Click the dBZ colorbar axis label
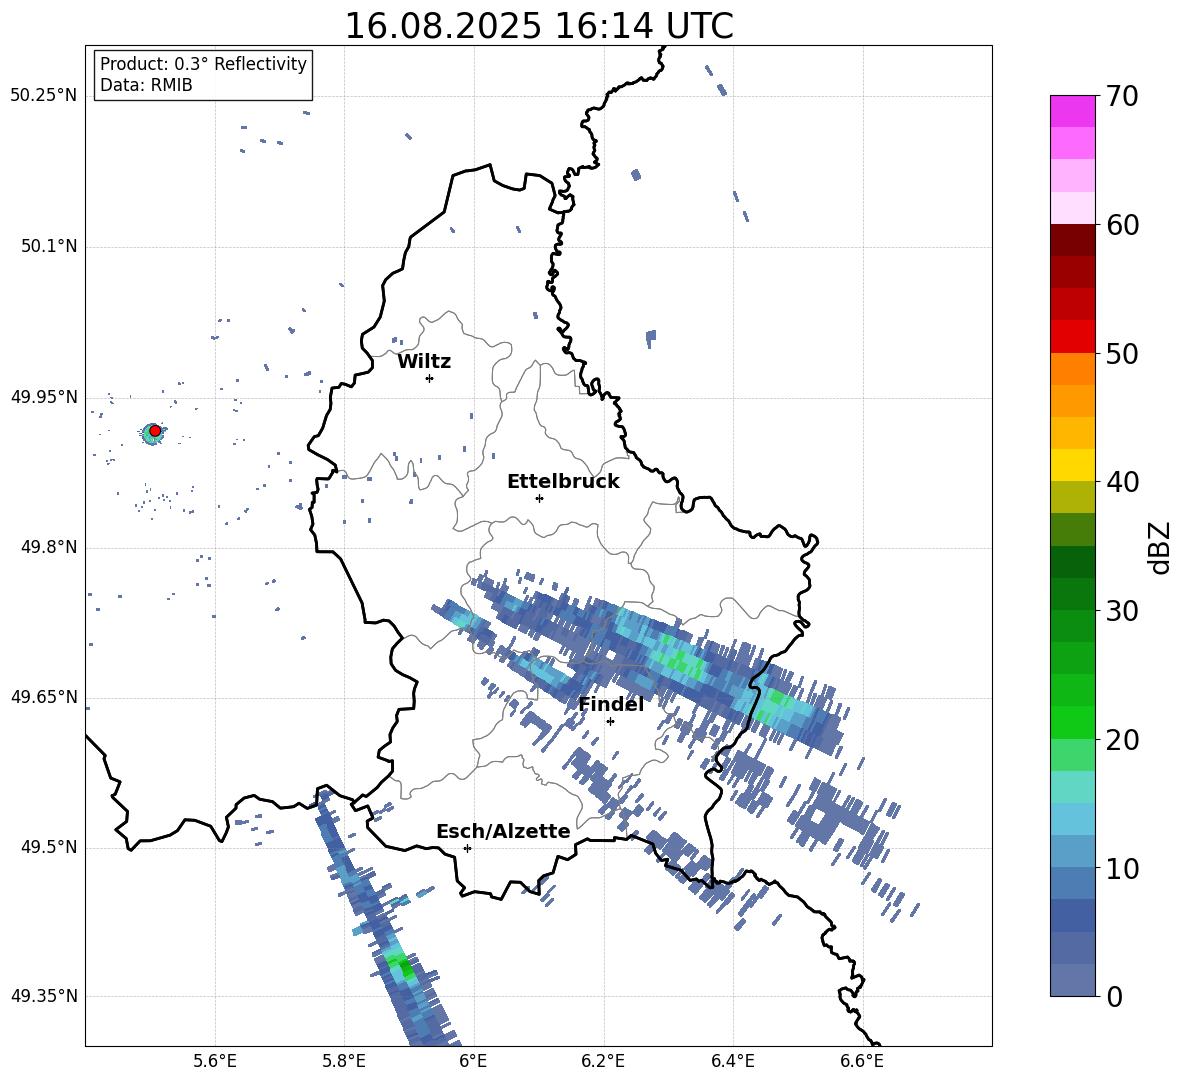Viewport: 1184px width, 1081px height. (x=1160, y=547)
